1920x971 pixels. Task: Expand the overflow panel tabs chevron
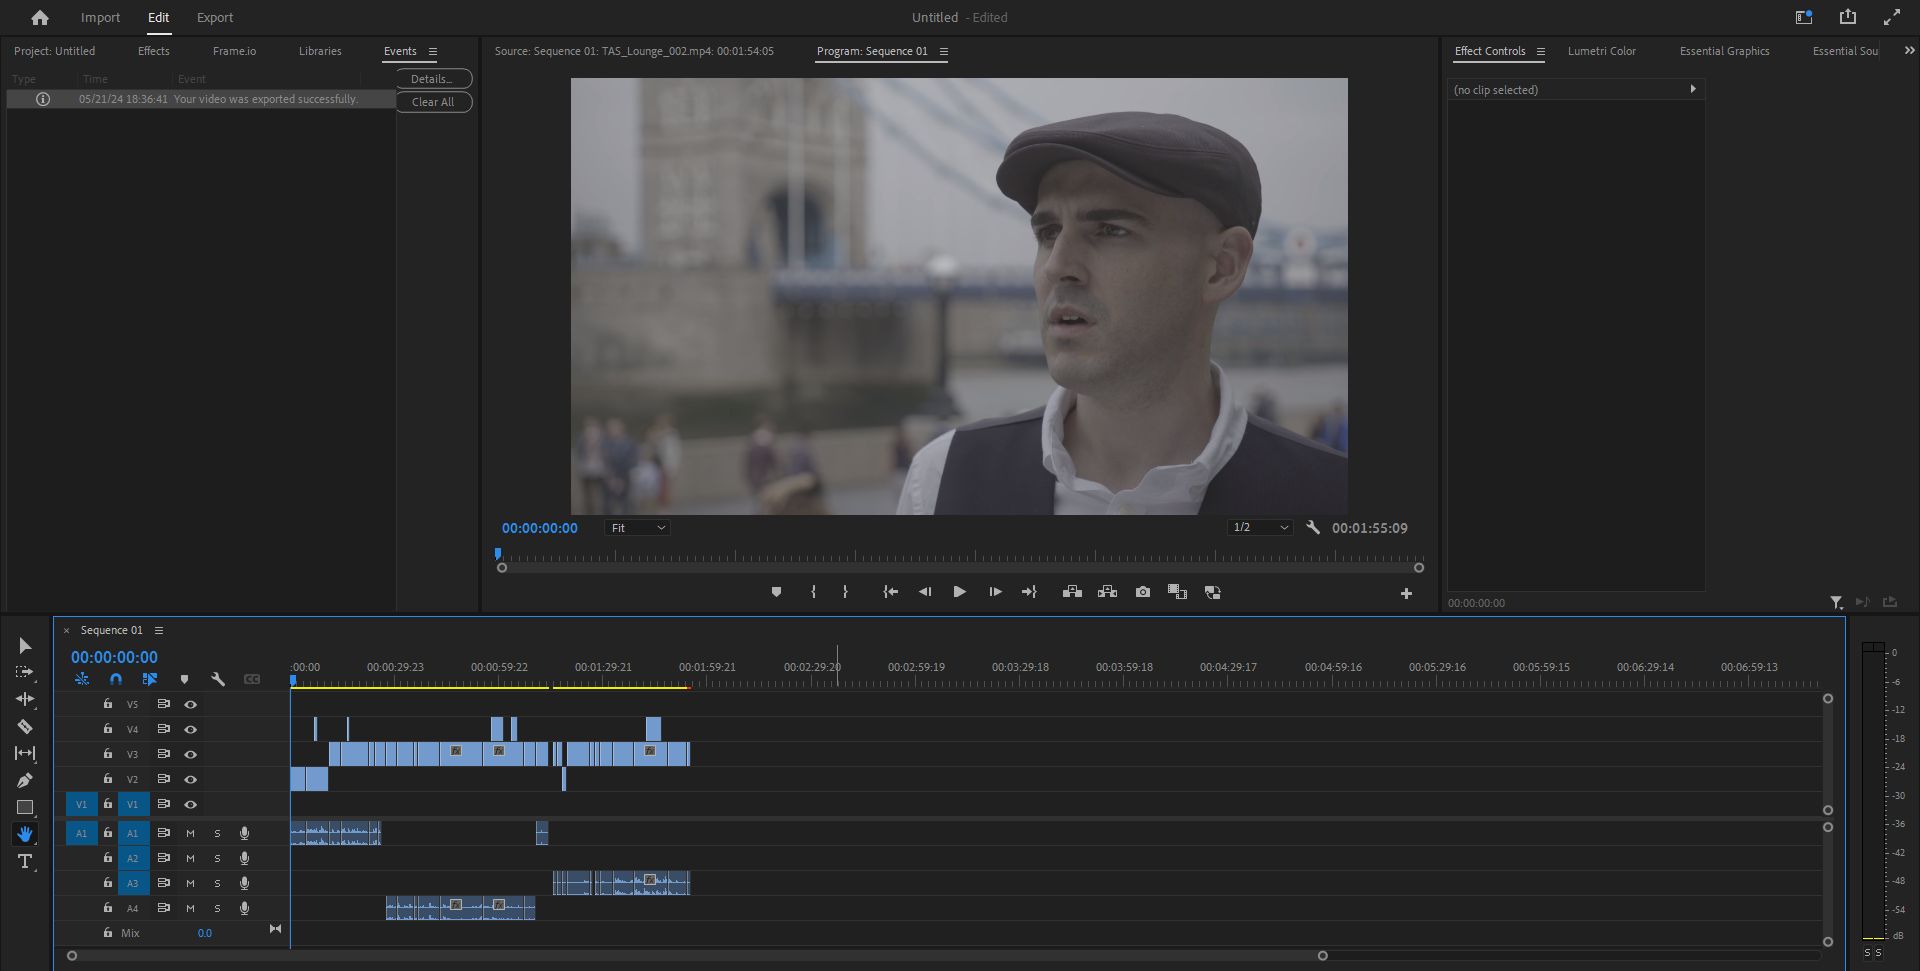1908,50
